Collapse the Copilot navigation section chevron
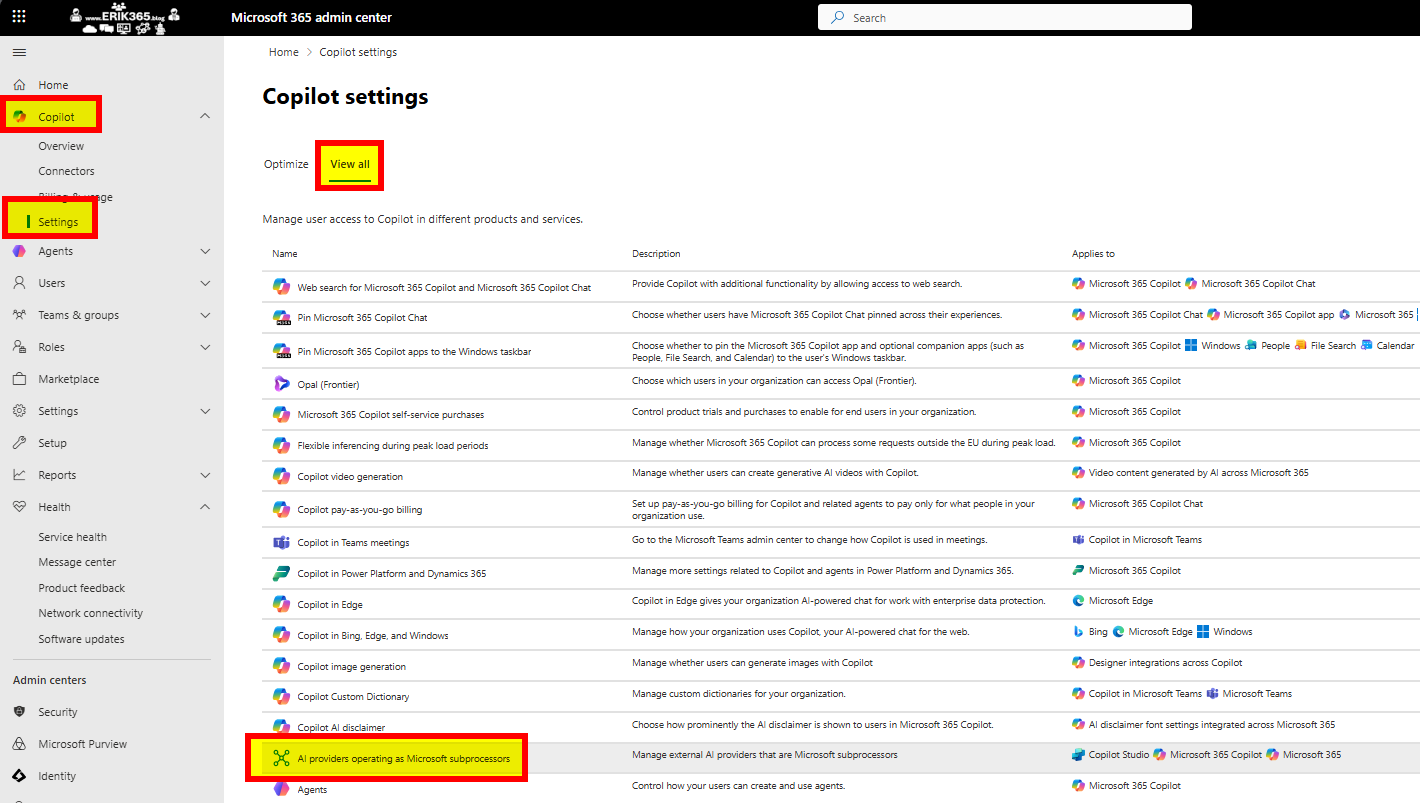 tap(205, 116)
